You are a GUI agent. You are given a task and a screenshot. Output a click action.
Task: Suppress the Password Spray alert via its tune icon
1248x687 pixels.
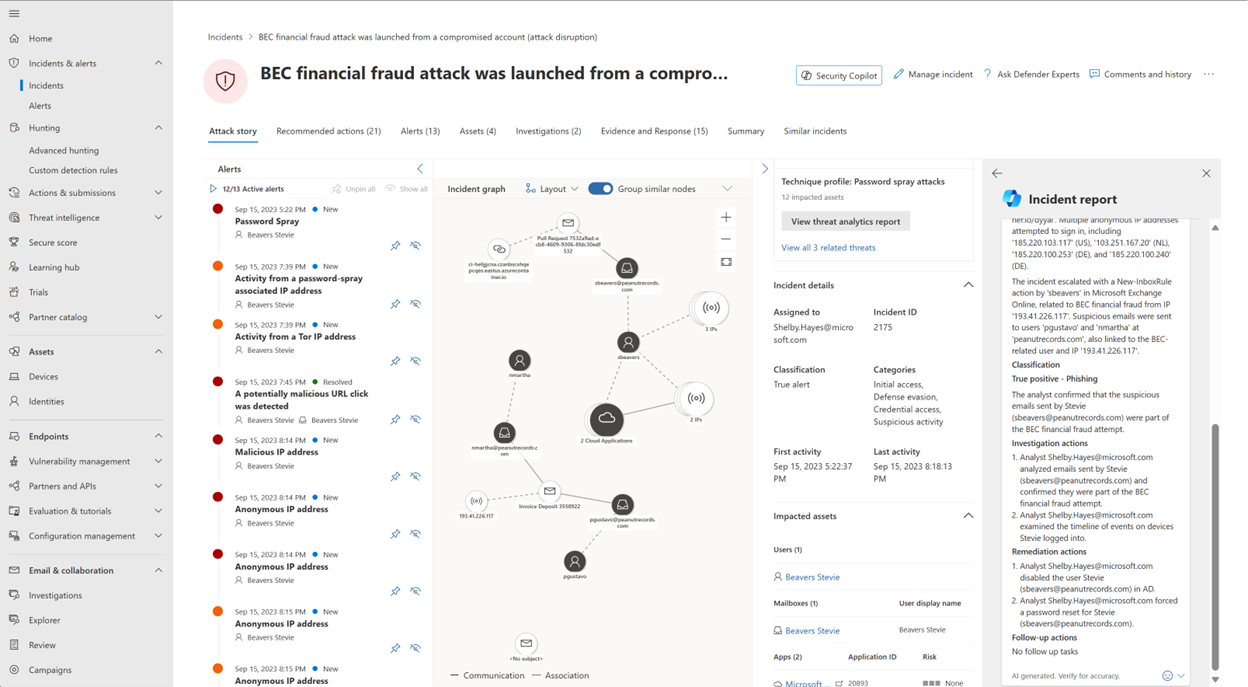tap(415, 245)
